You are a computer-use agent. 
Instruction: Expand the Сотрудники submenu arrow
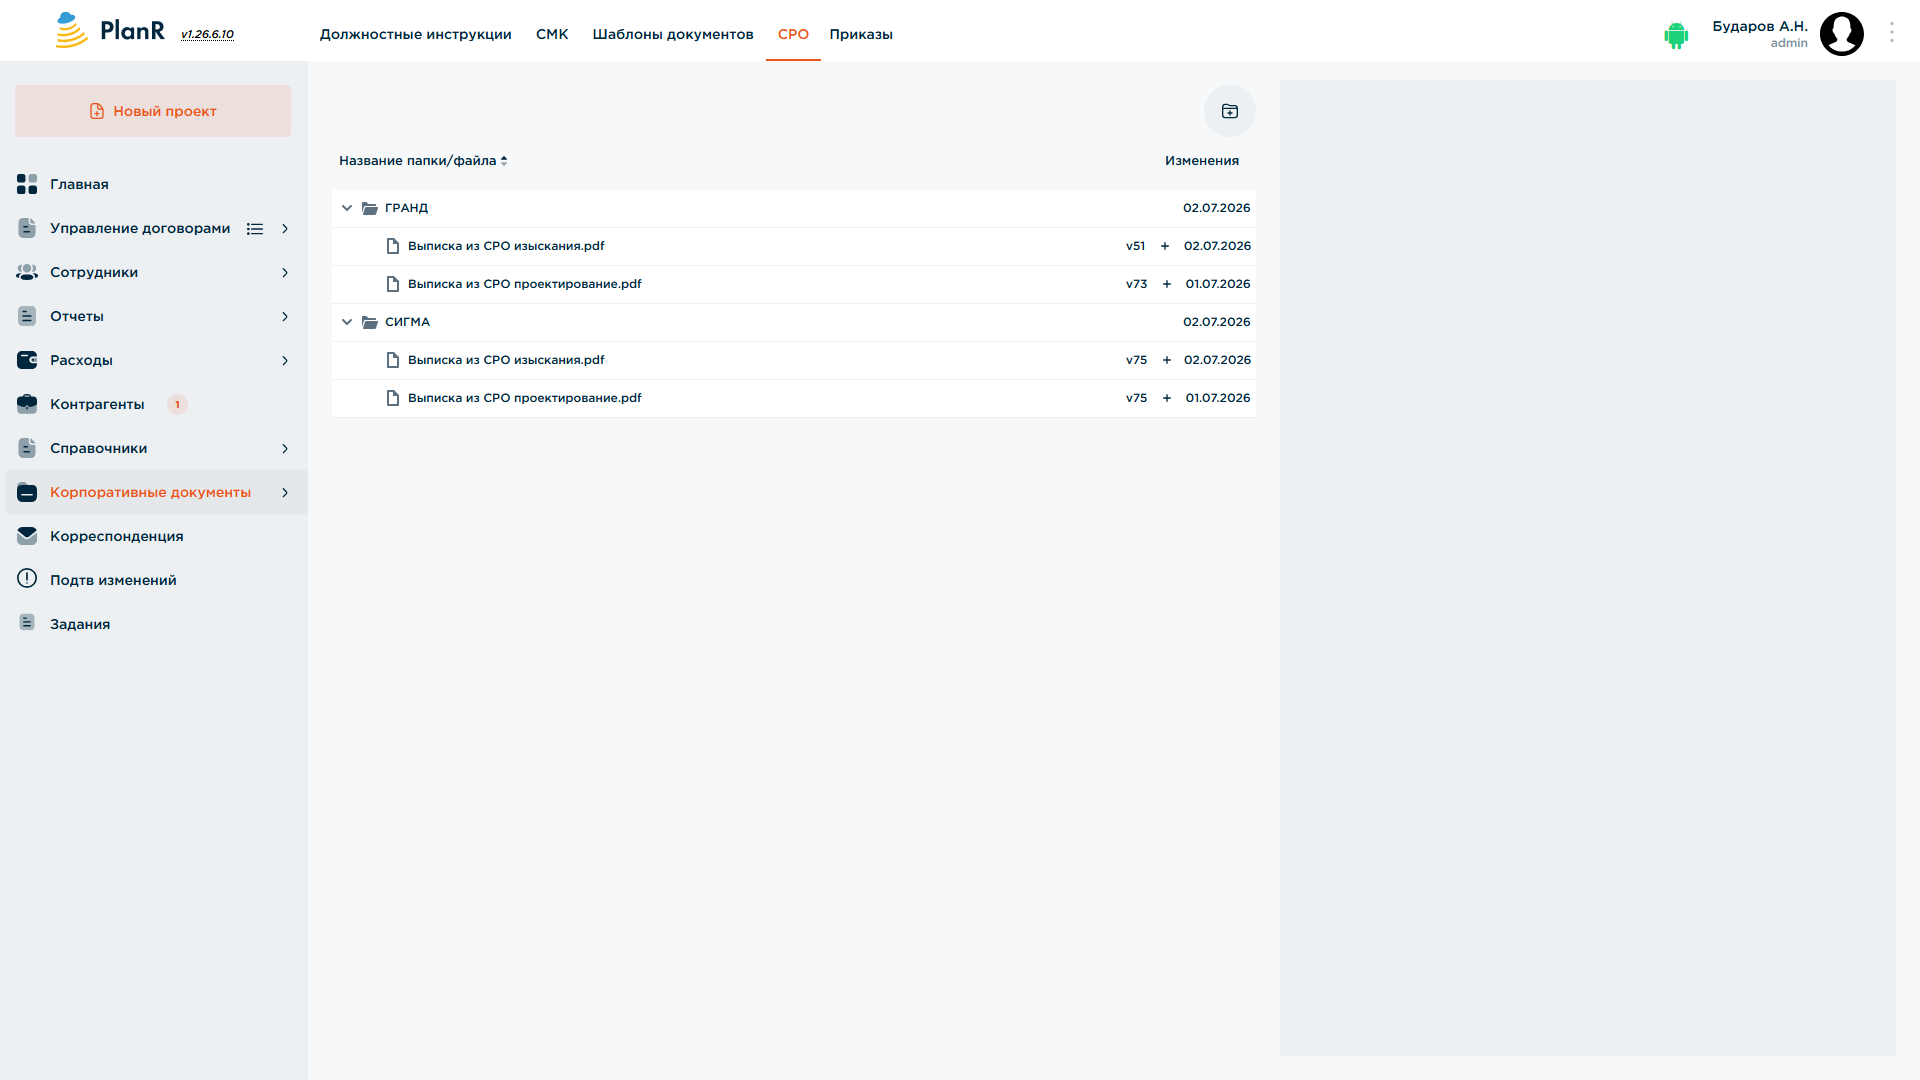285,273
